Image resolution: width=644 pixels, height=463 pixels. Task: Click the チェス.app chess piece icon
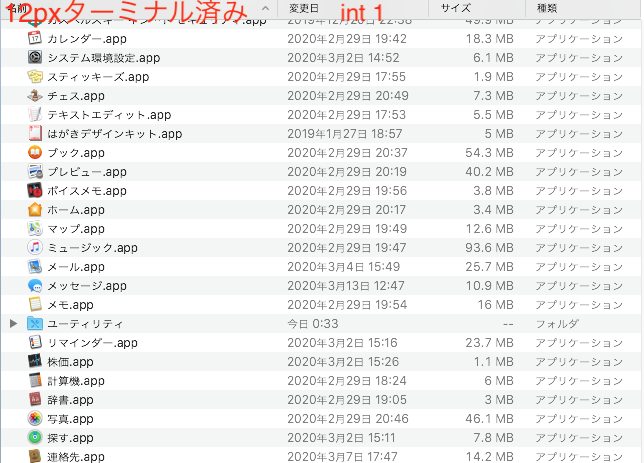pyautogui.click(x=35, y=95)
